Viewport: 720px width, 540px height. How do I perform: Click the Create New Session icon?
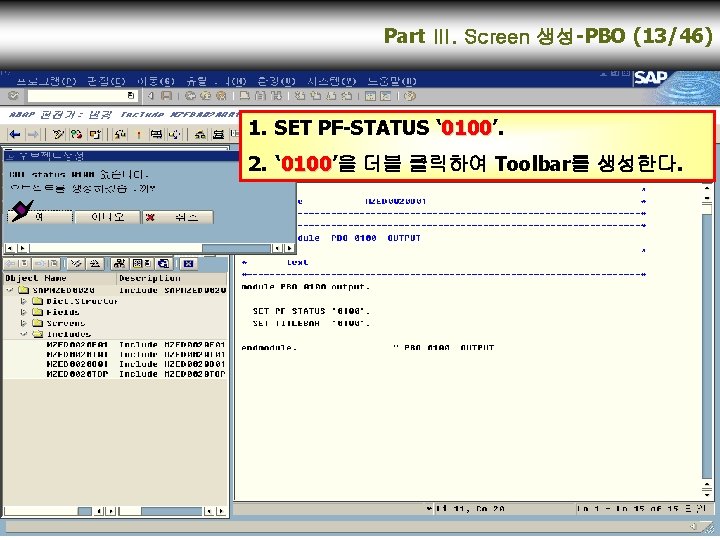click(370, 96)
